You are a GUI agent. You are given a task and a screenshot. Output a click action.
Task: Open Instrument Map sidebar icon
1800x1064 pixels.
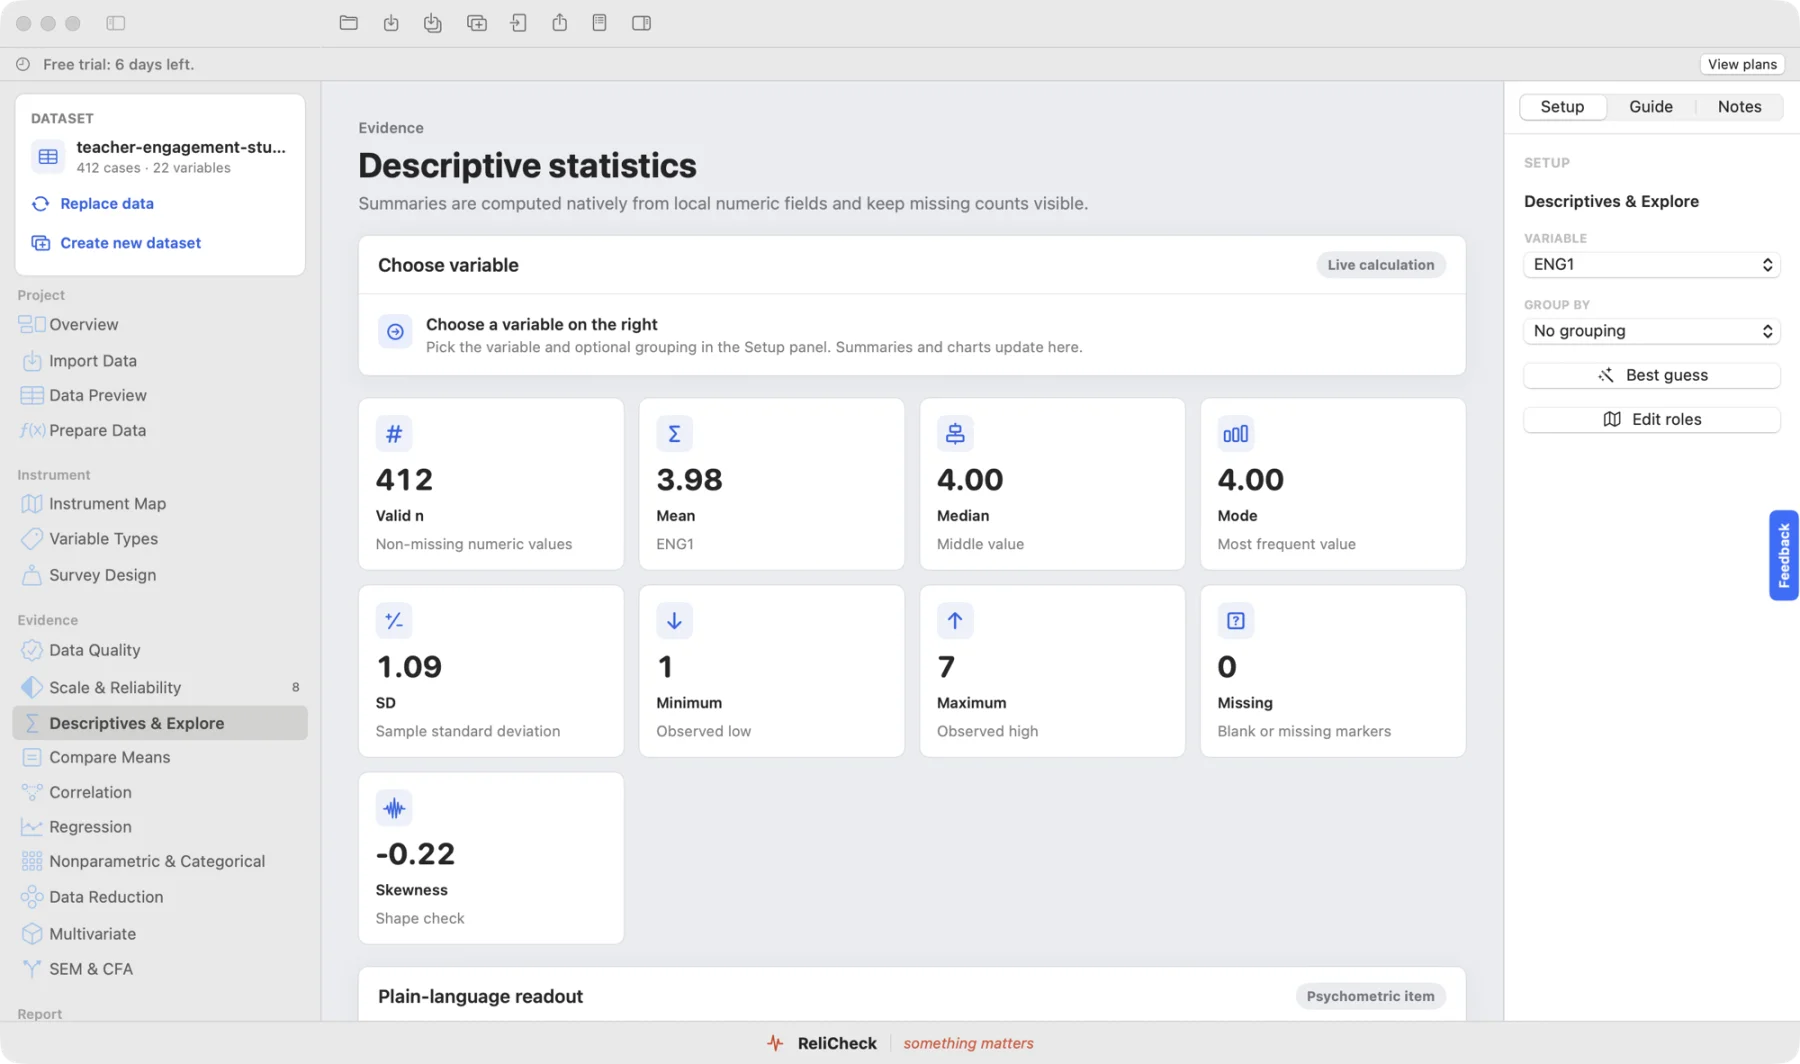click(x=32, y=504)
